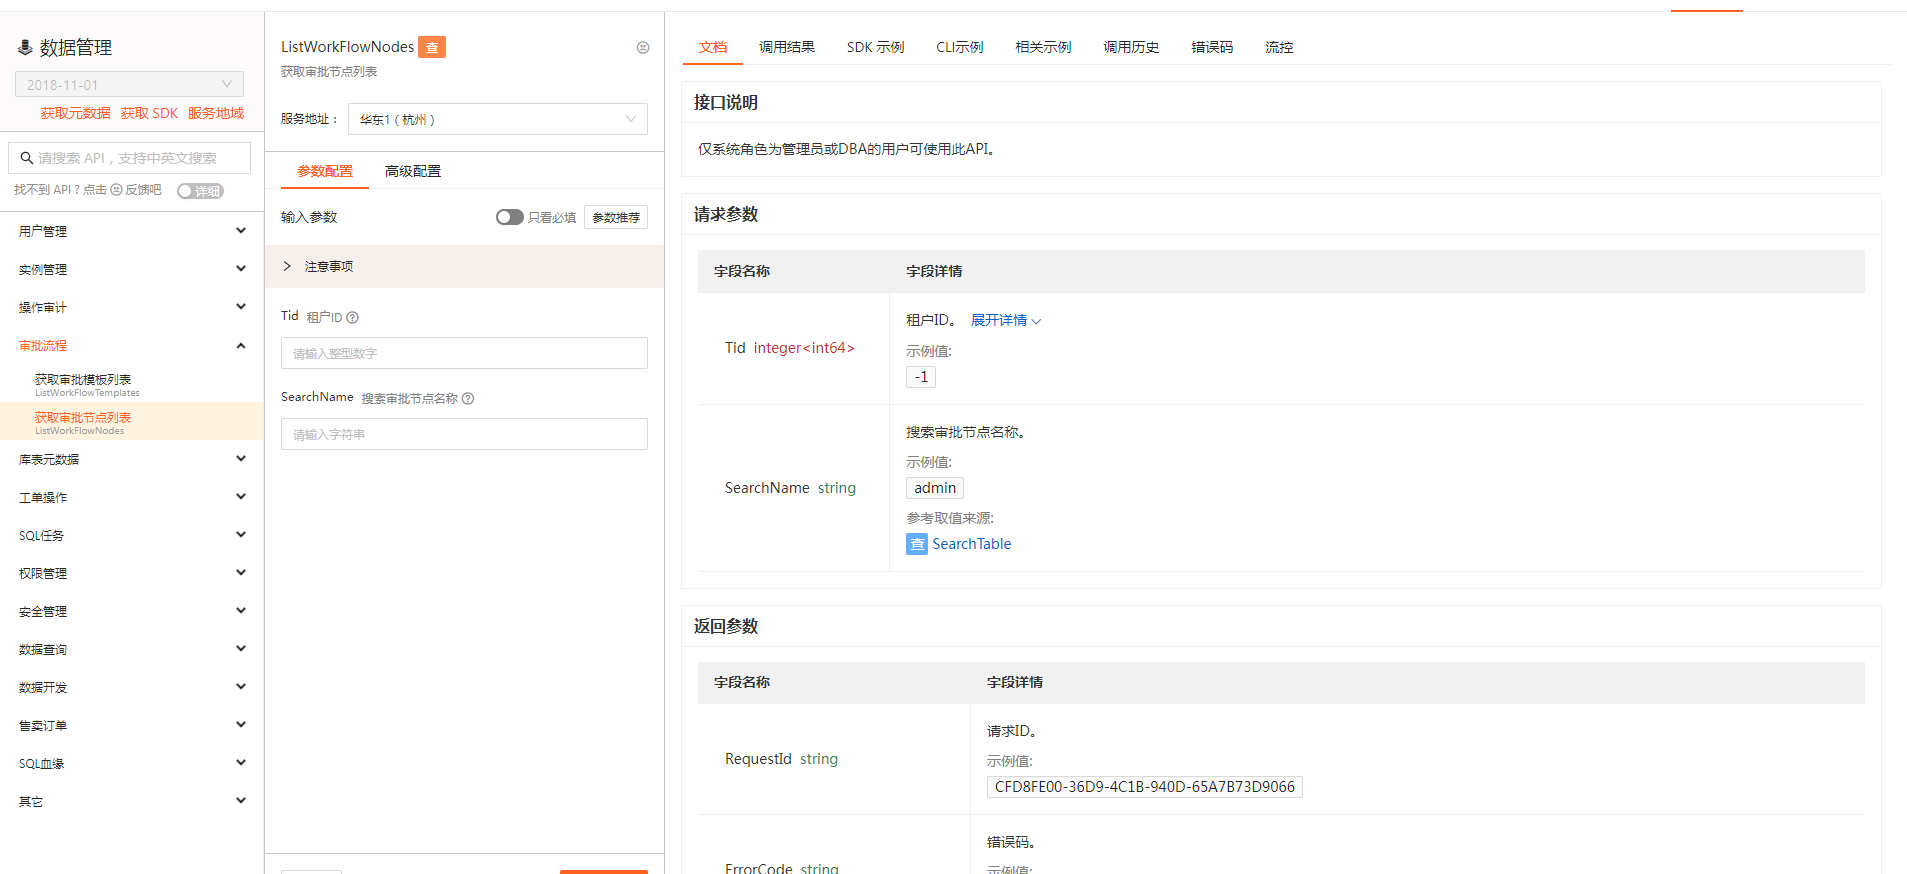Toggle the 只看必填 switch
The height and width of the screenshot is (874, 1907).
click(x=510, y=217)
